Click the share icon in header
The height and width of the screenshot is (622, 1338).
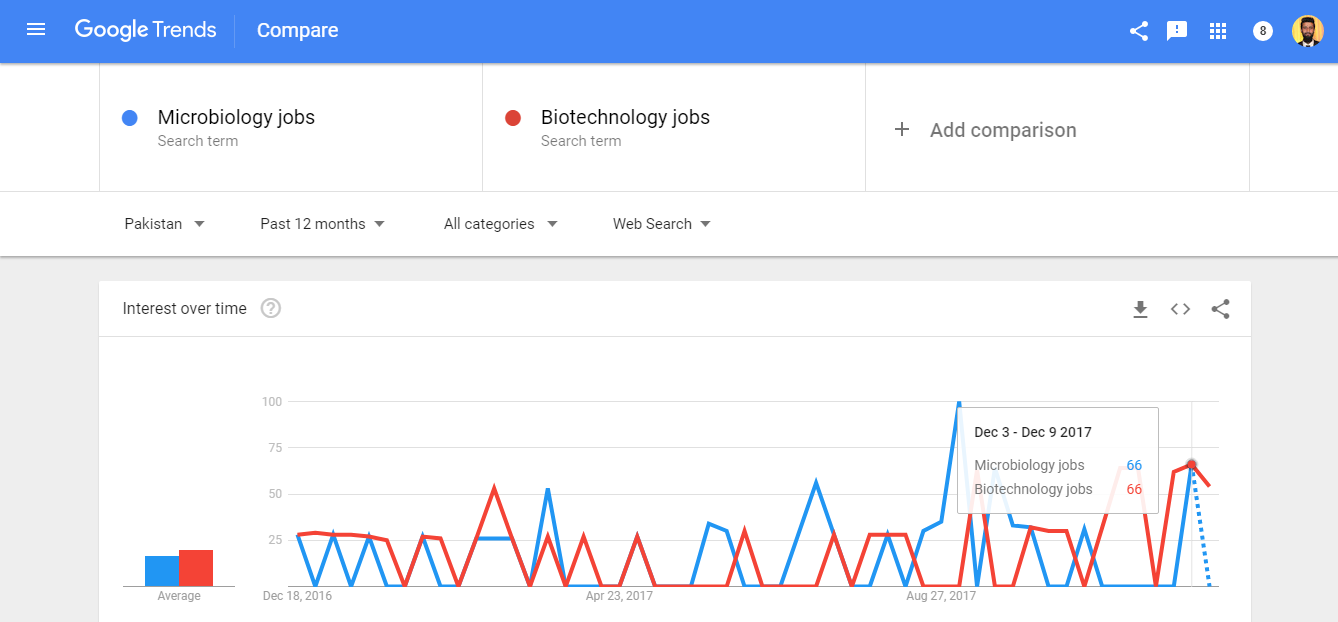[1138, 31]
